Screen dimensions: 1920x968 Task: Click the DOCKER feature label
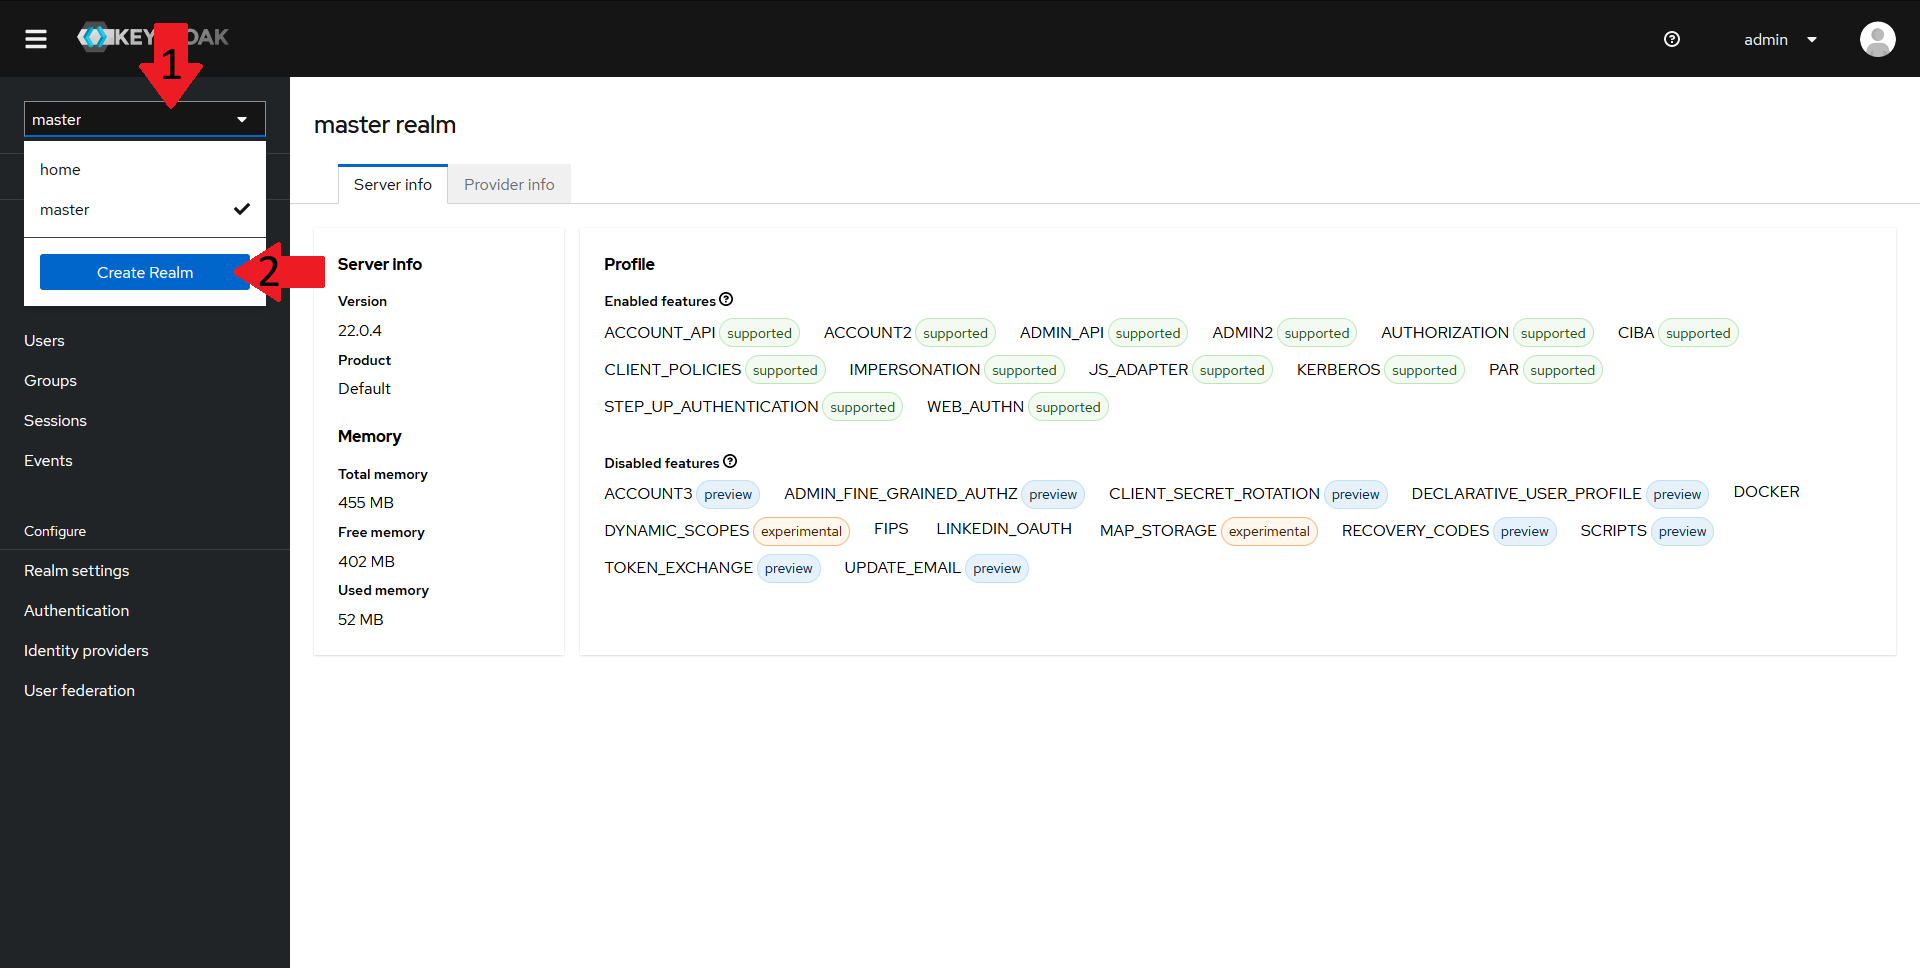[1766, 492]
